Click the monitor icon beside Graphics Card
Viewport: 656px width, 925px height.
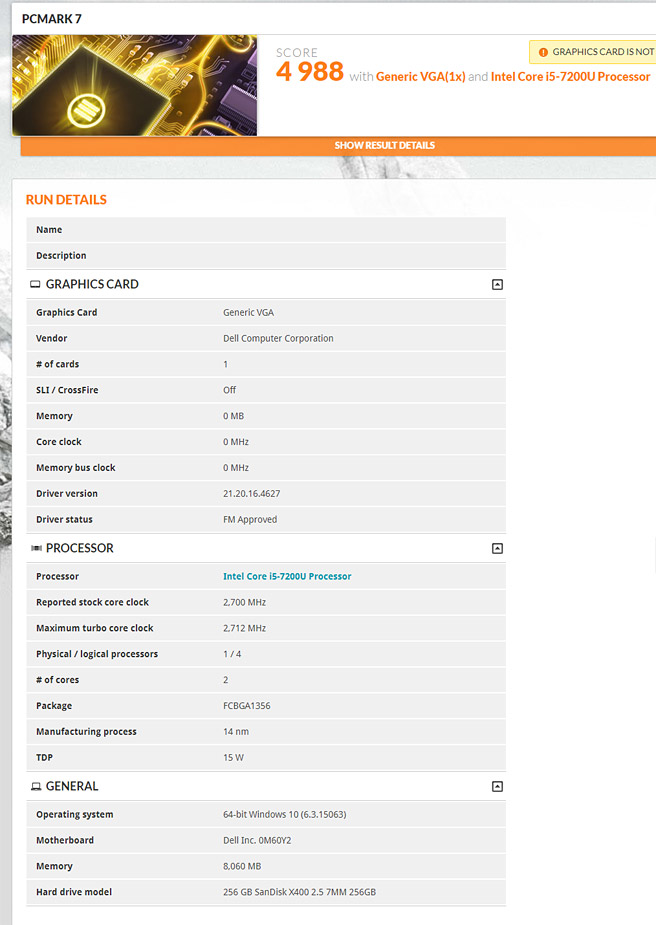pos(35,284)
